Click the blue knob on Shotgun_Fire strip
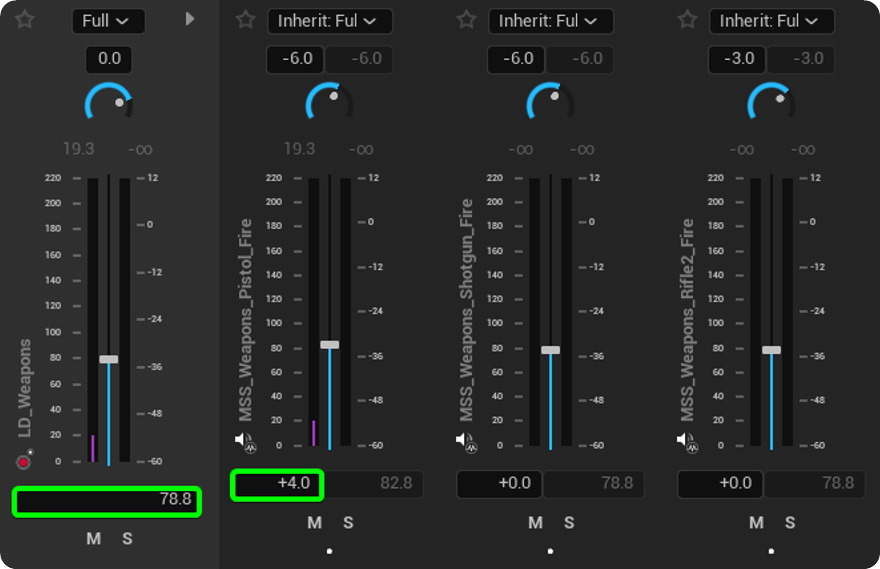 click(551, 102)
